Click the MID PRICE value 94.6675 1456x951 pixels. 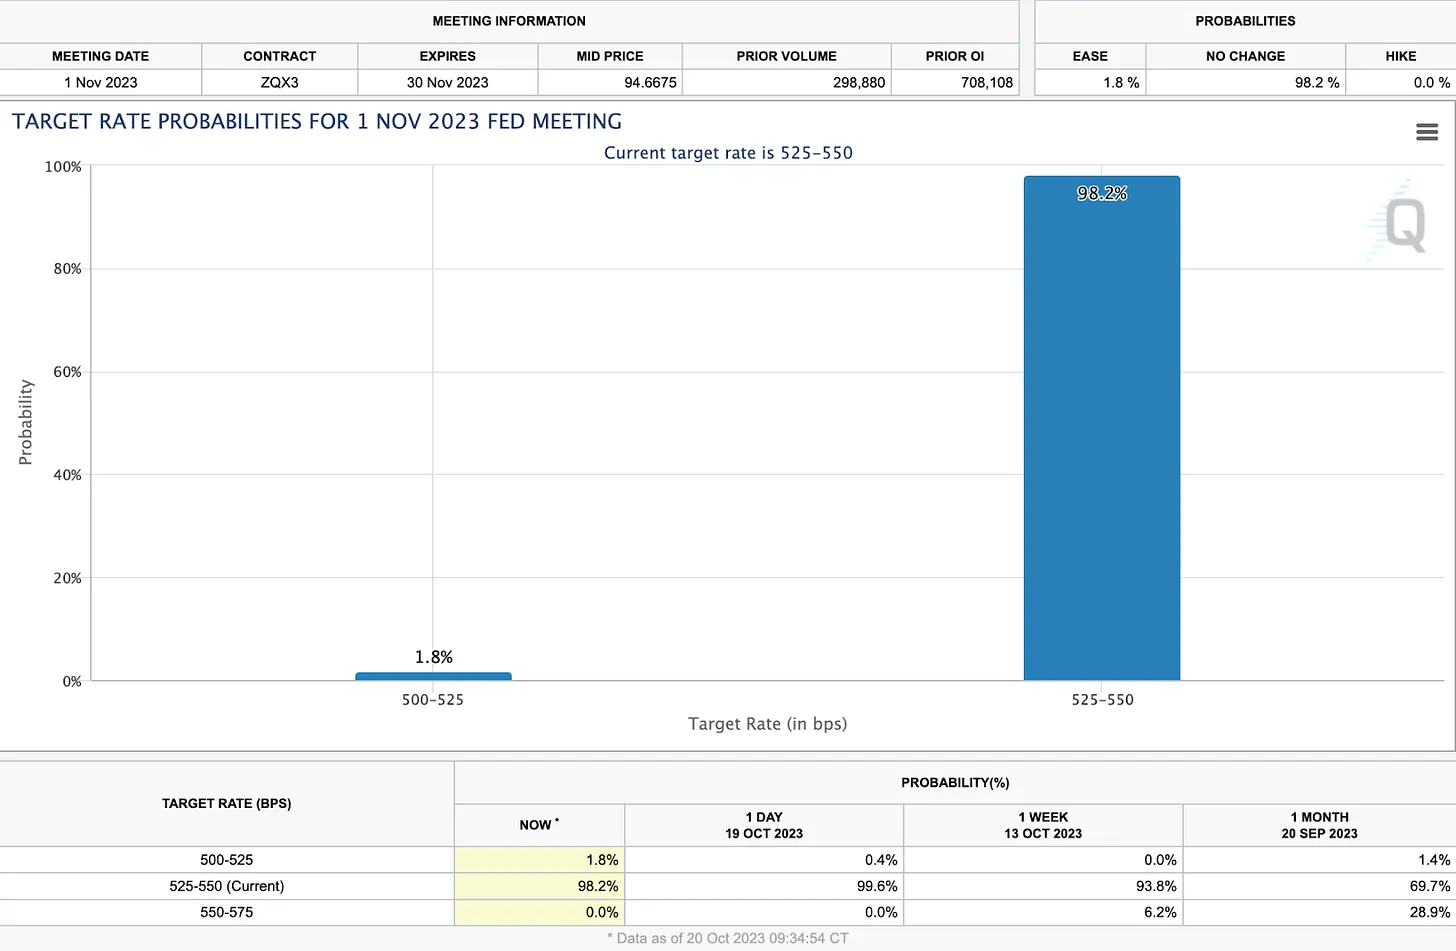pos(650,82)
